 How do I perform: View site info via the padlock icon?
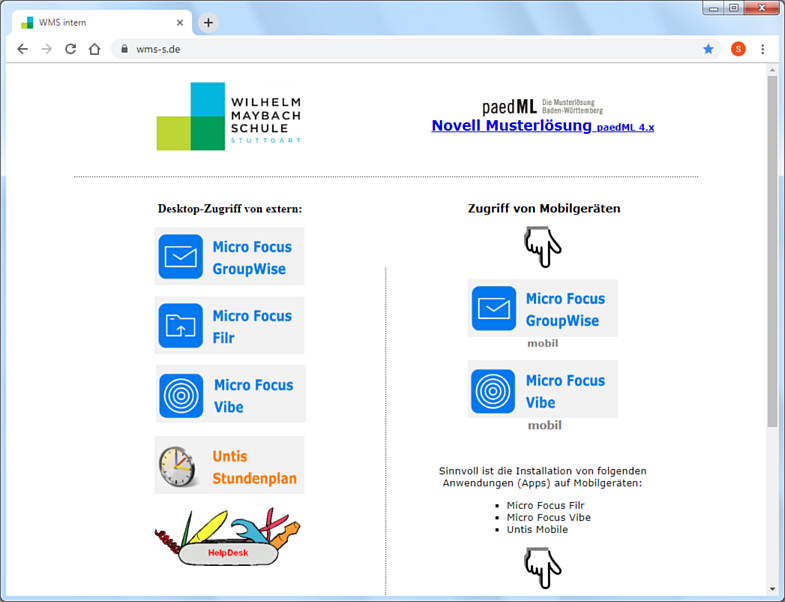tap(125, 49)
